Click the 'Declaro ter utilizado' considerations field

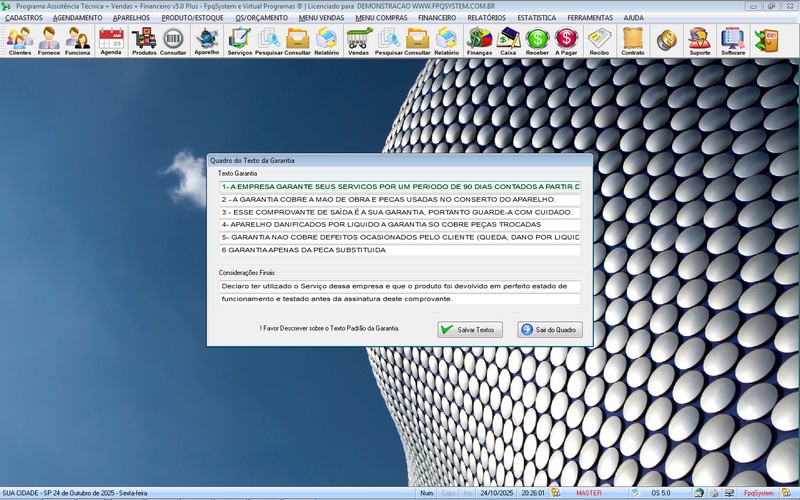pos(400,286)
